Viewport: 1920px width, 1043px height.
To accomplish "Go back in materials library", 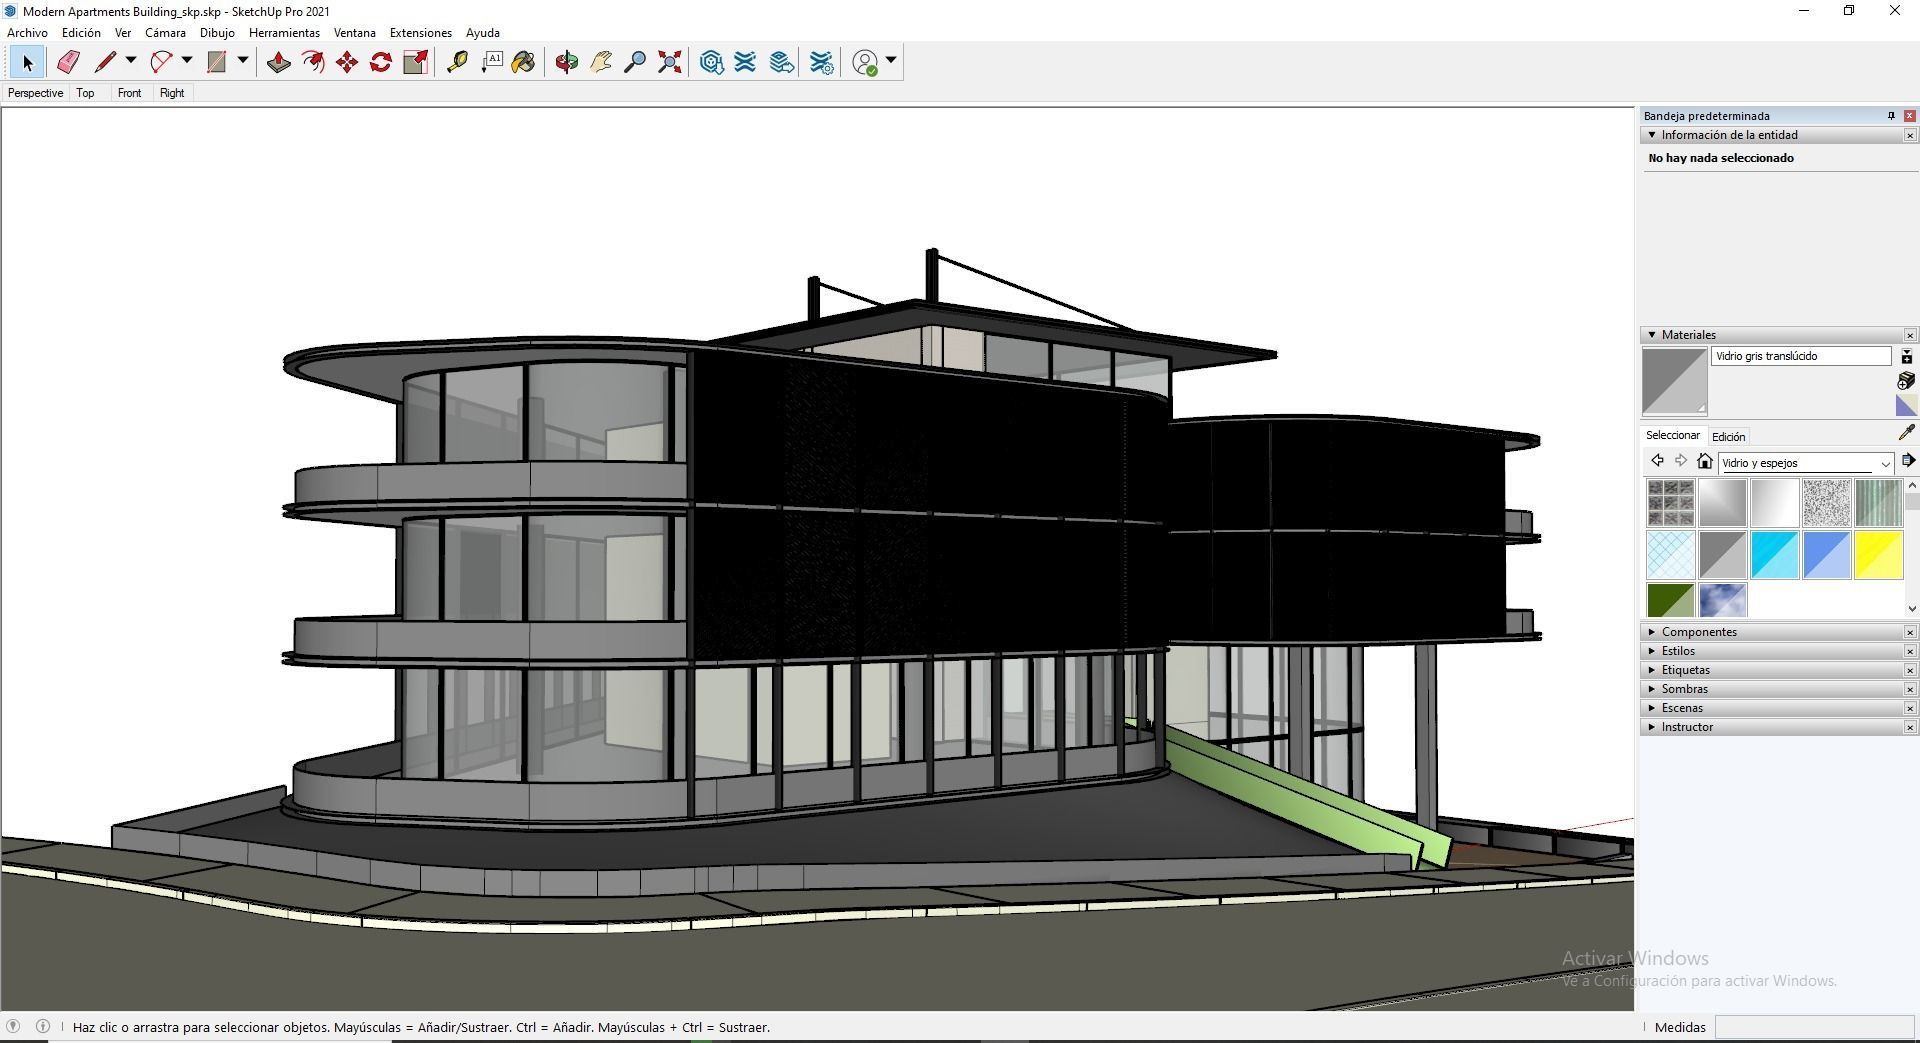I will pyautogui.click(x=1657, y=461).
